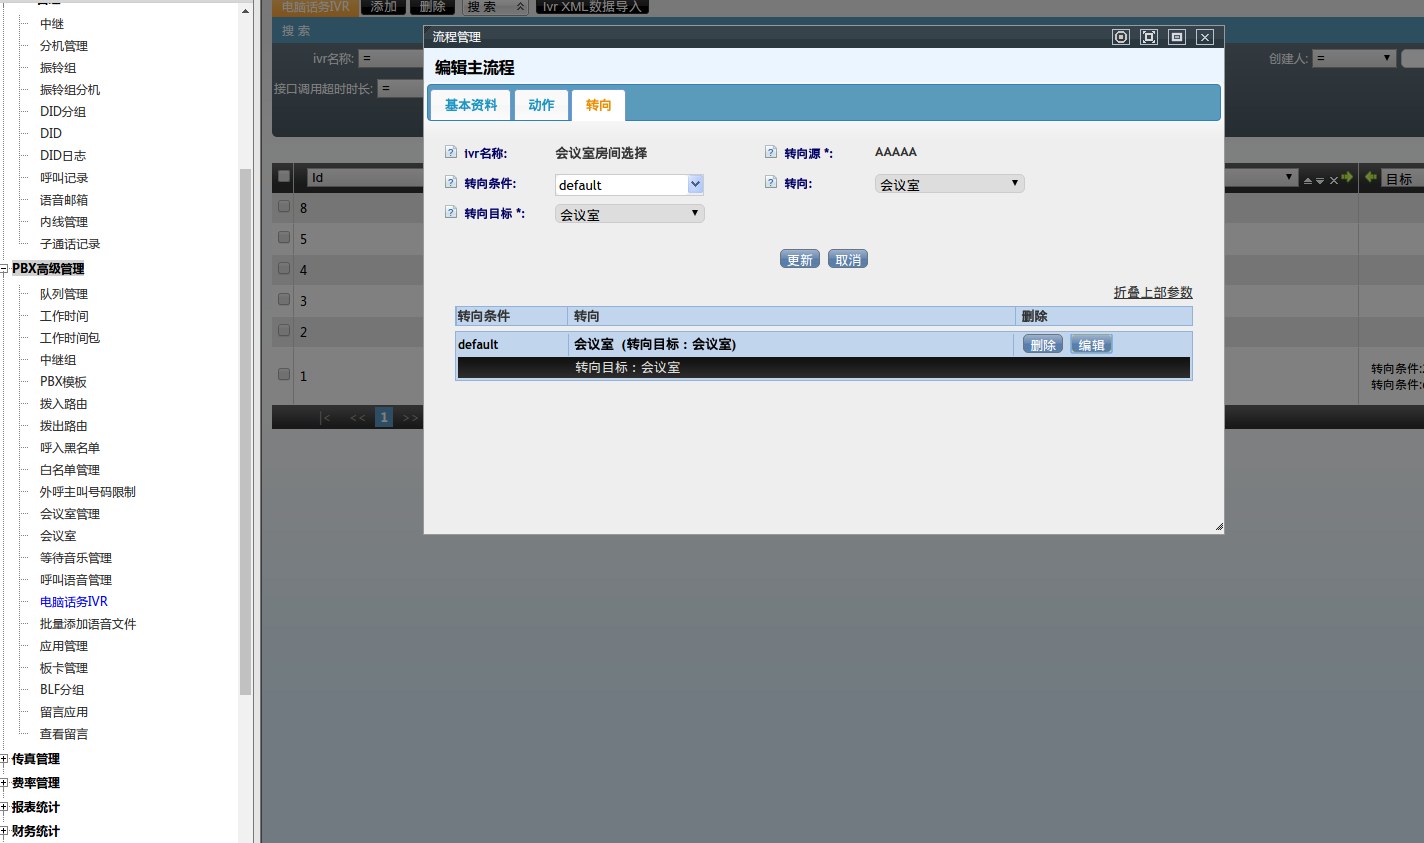Viewport: 1424px width, 843px height.
Task: Click the expand-corners icon in 流程管理 title bar
Action: pyautogui.click(x=1149, y=37)
